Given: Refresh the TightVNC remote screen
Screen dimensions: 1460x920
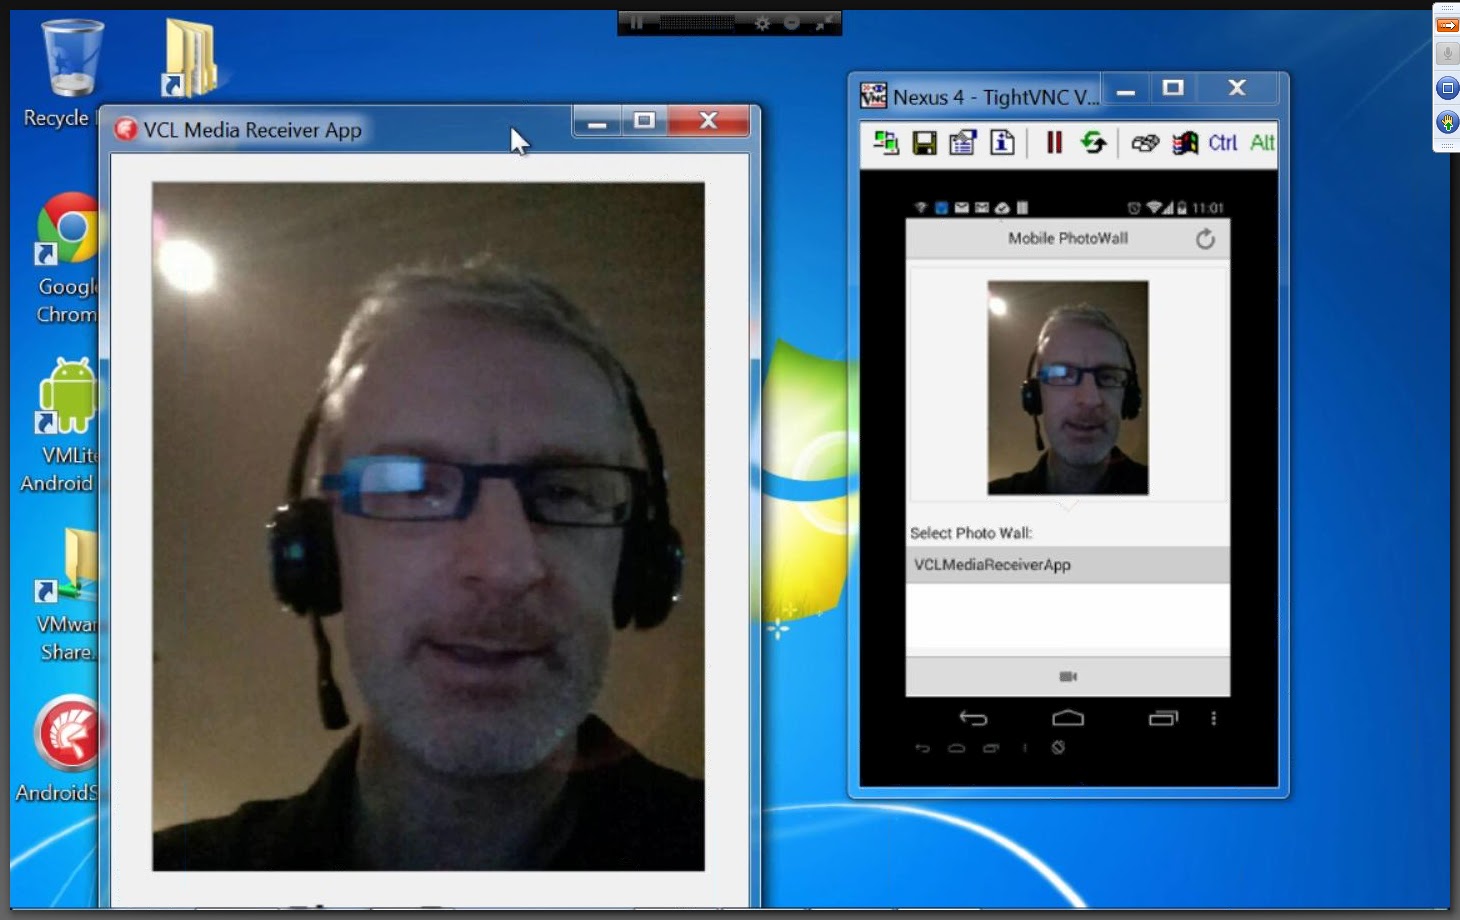Looking at the screenshot, I should click(1093, 143).
